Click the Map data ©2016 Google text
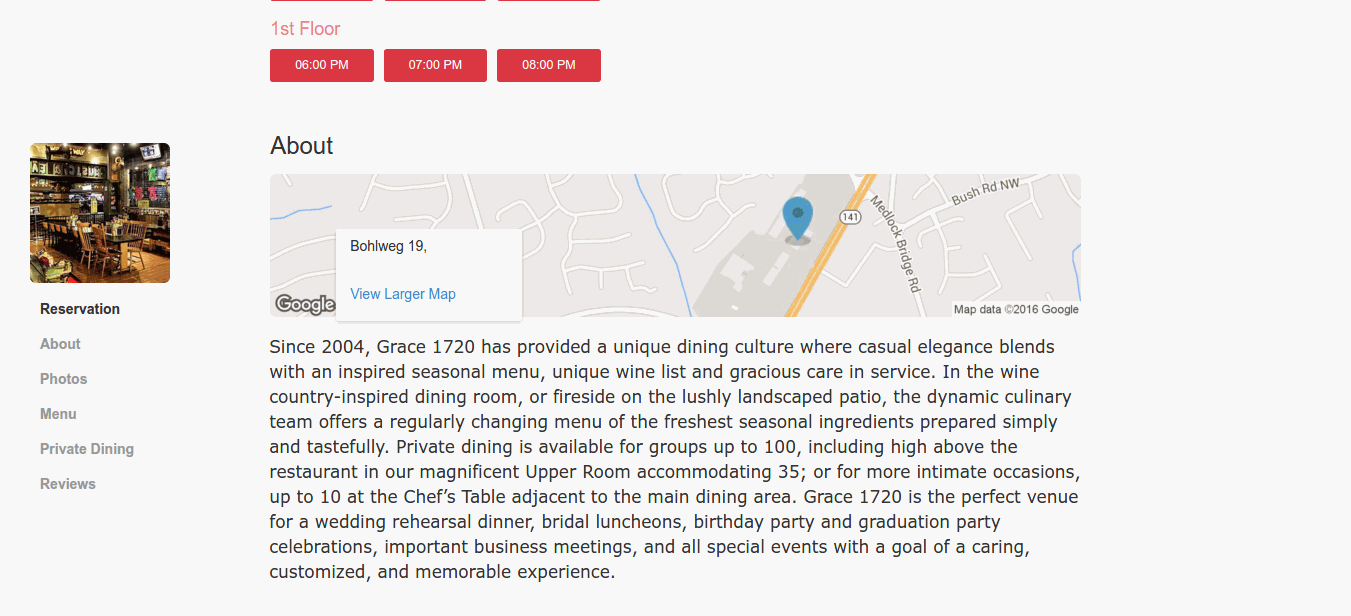Viewport: 1351px width, 616px height. coord(1016,310)
